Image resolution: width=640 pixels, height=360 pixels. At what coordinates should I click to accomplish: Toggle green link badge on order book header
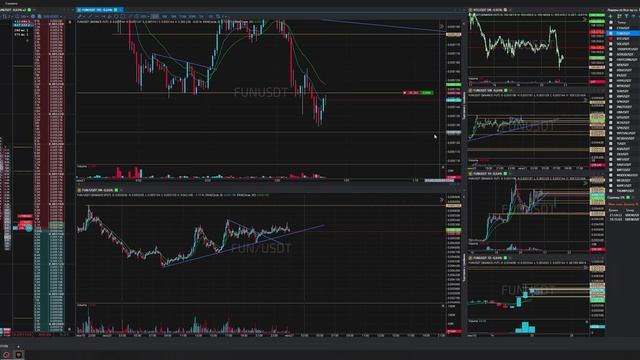[29, 10]
